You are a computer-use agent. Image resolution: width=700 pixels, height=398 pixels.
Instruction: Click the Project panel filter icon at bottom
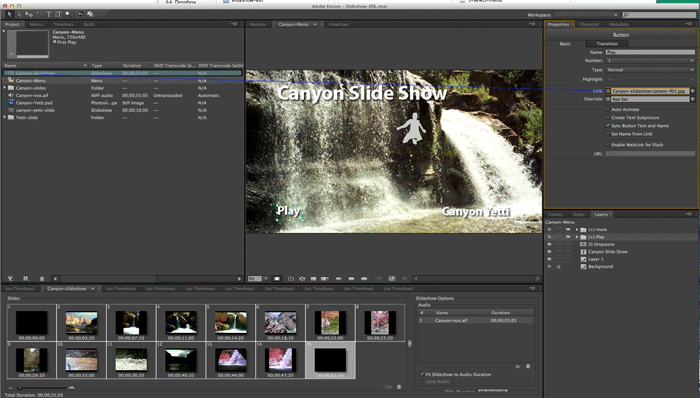[10, 278]
